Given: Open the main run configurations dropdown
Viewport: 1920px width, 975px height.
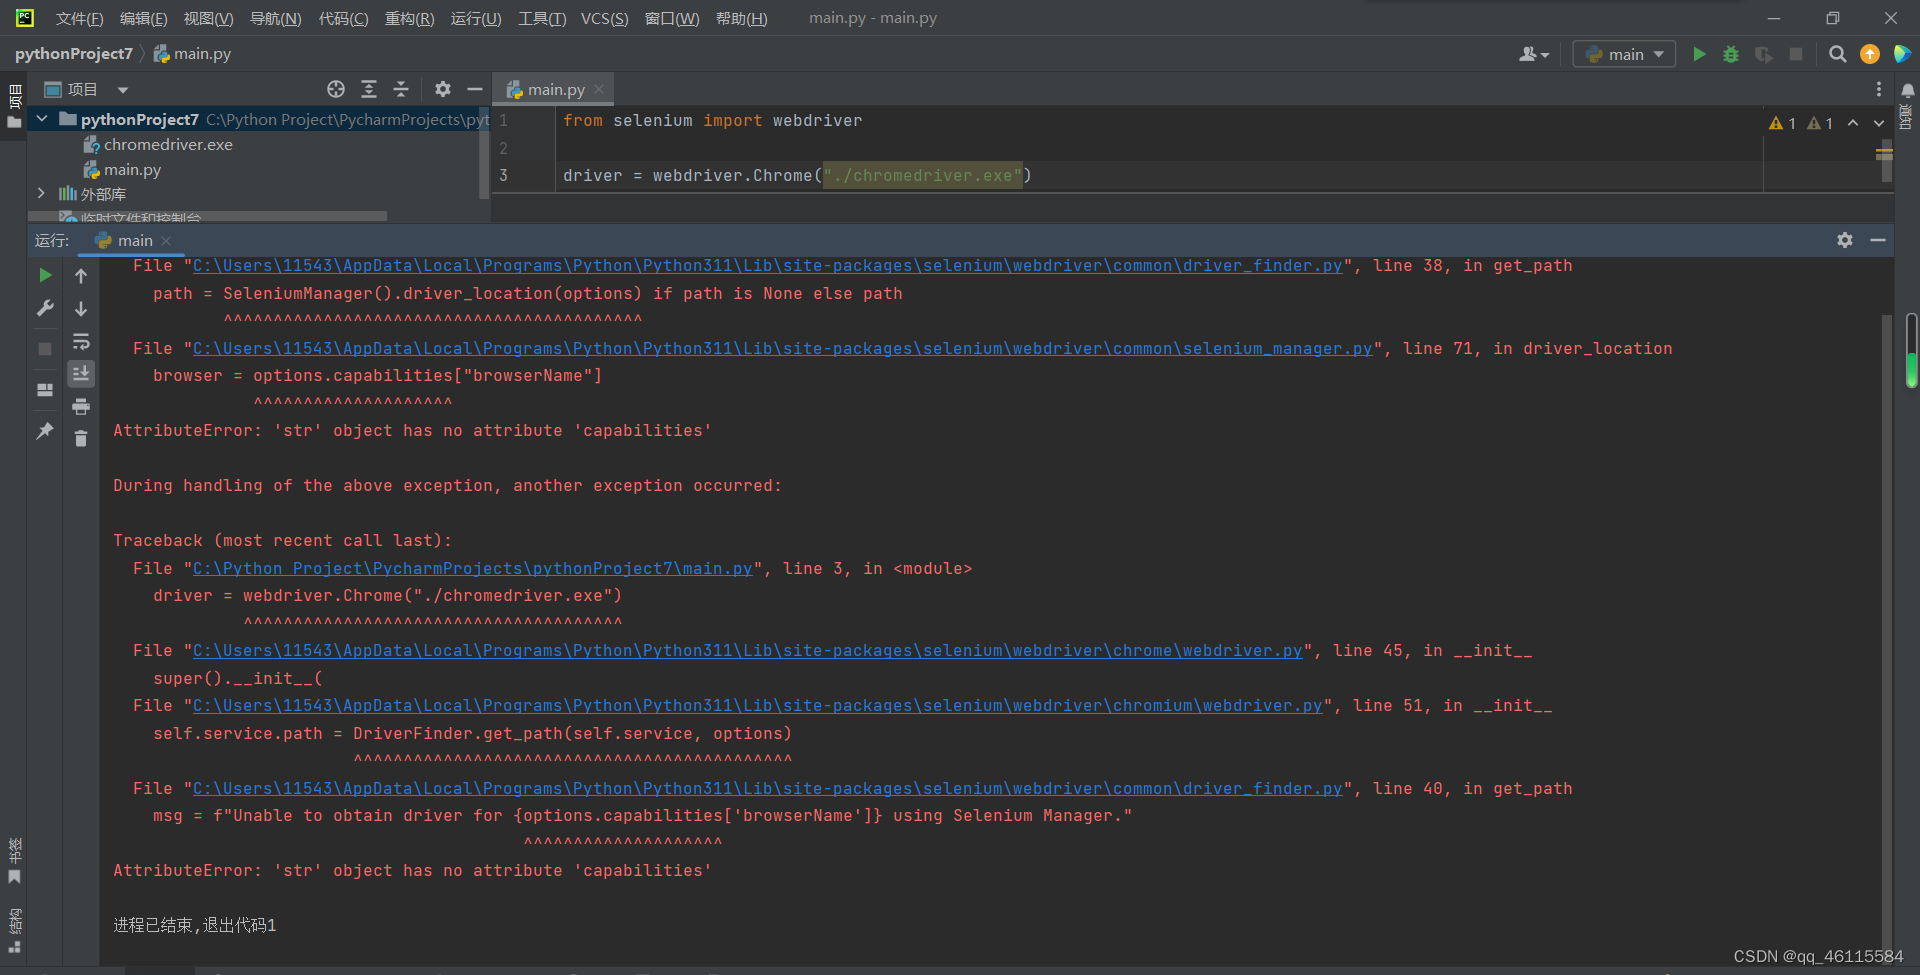Looking at the screenshot, I should click(1623, 54).
